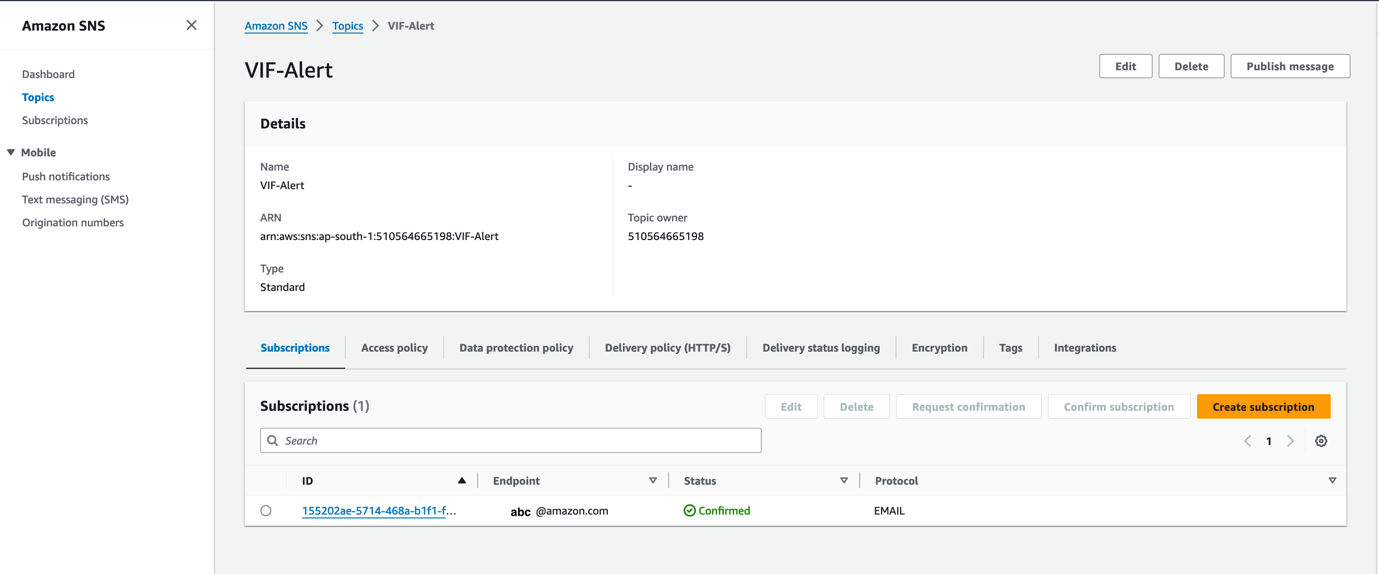This screenshot has height=574, width=1379.
Task: Open the Delivery status logging tab
Action: (x=821, y=348)
